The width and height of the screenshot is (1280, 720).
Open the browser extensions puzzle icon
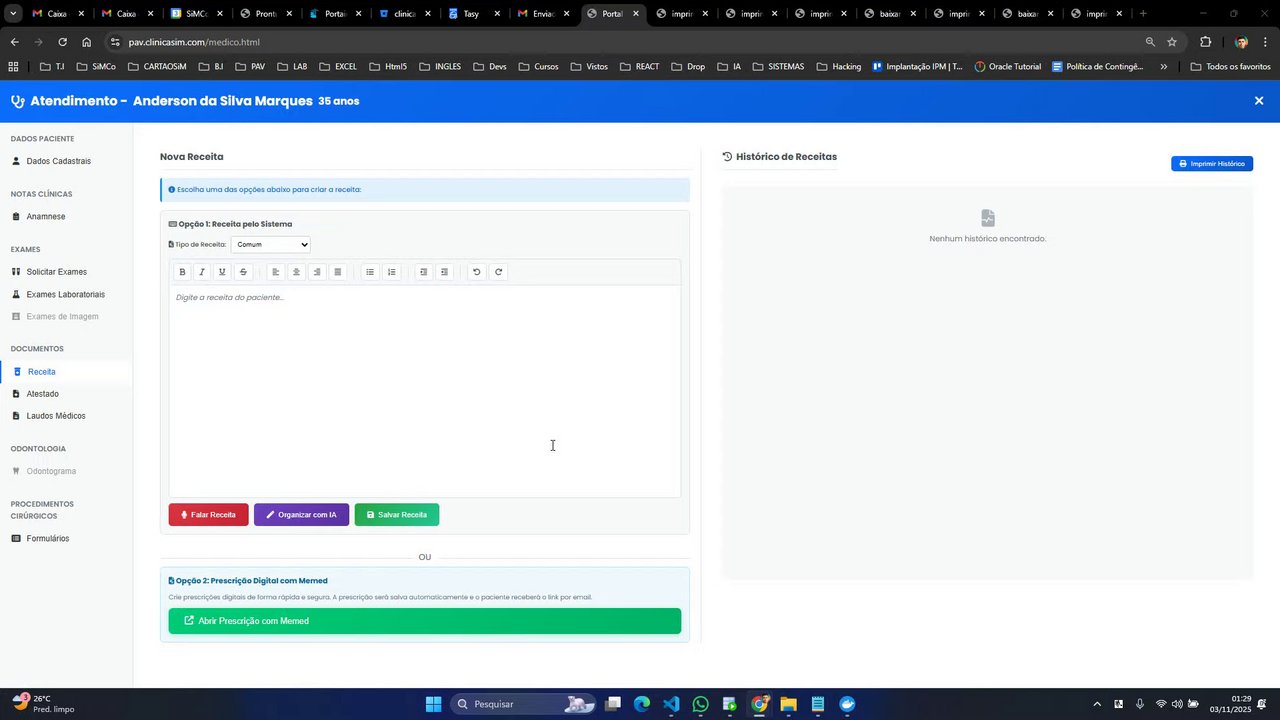point(1205,42)
